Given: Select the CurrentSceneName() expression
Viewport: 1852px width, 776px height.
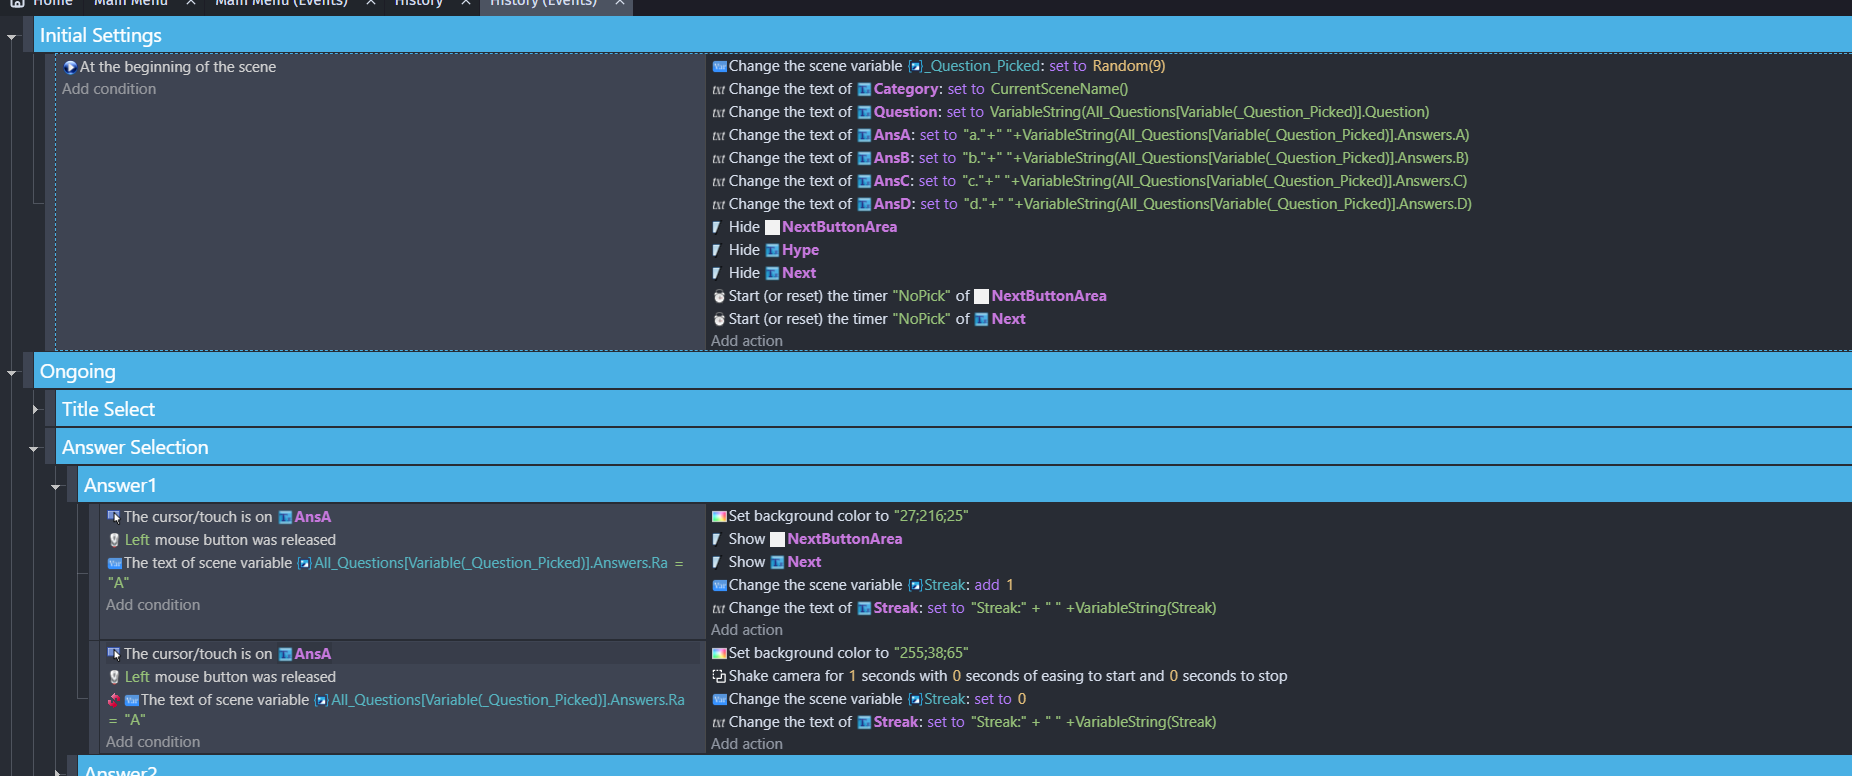Looking at the screenshot, I should point(1059,89).
